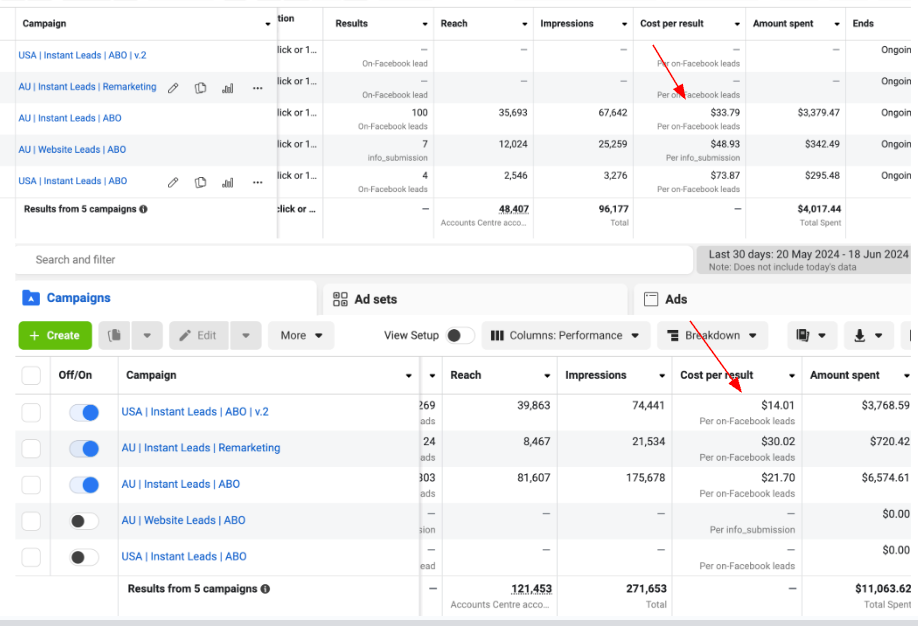Tick the checkbox for AU Instant Leads Remarketing
The width and height of the screenshot is (918, 626).
coord(31,449)
